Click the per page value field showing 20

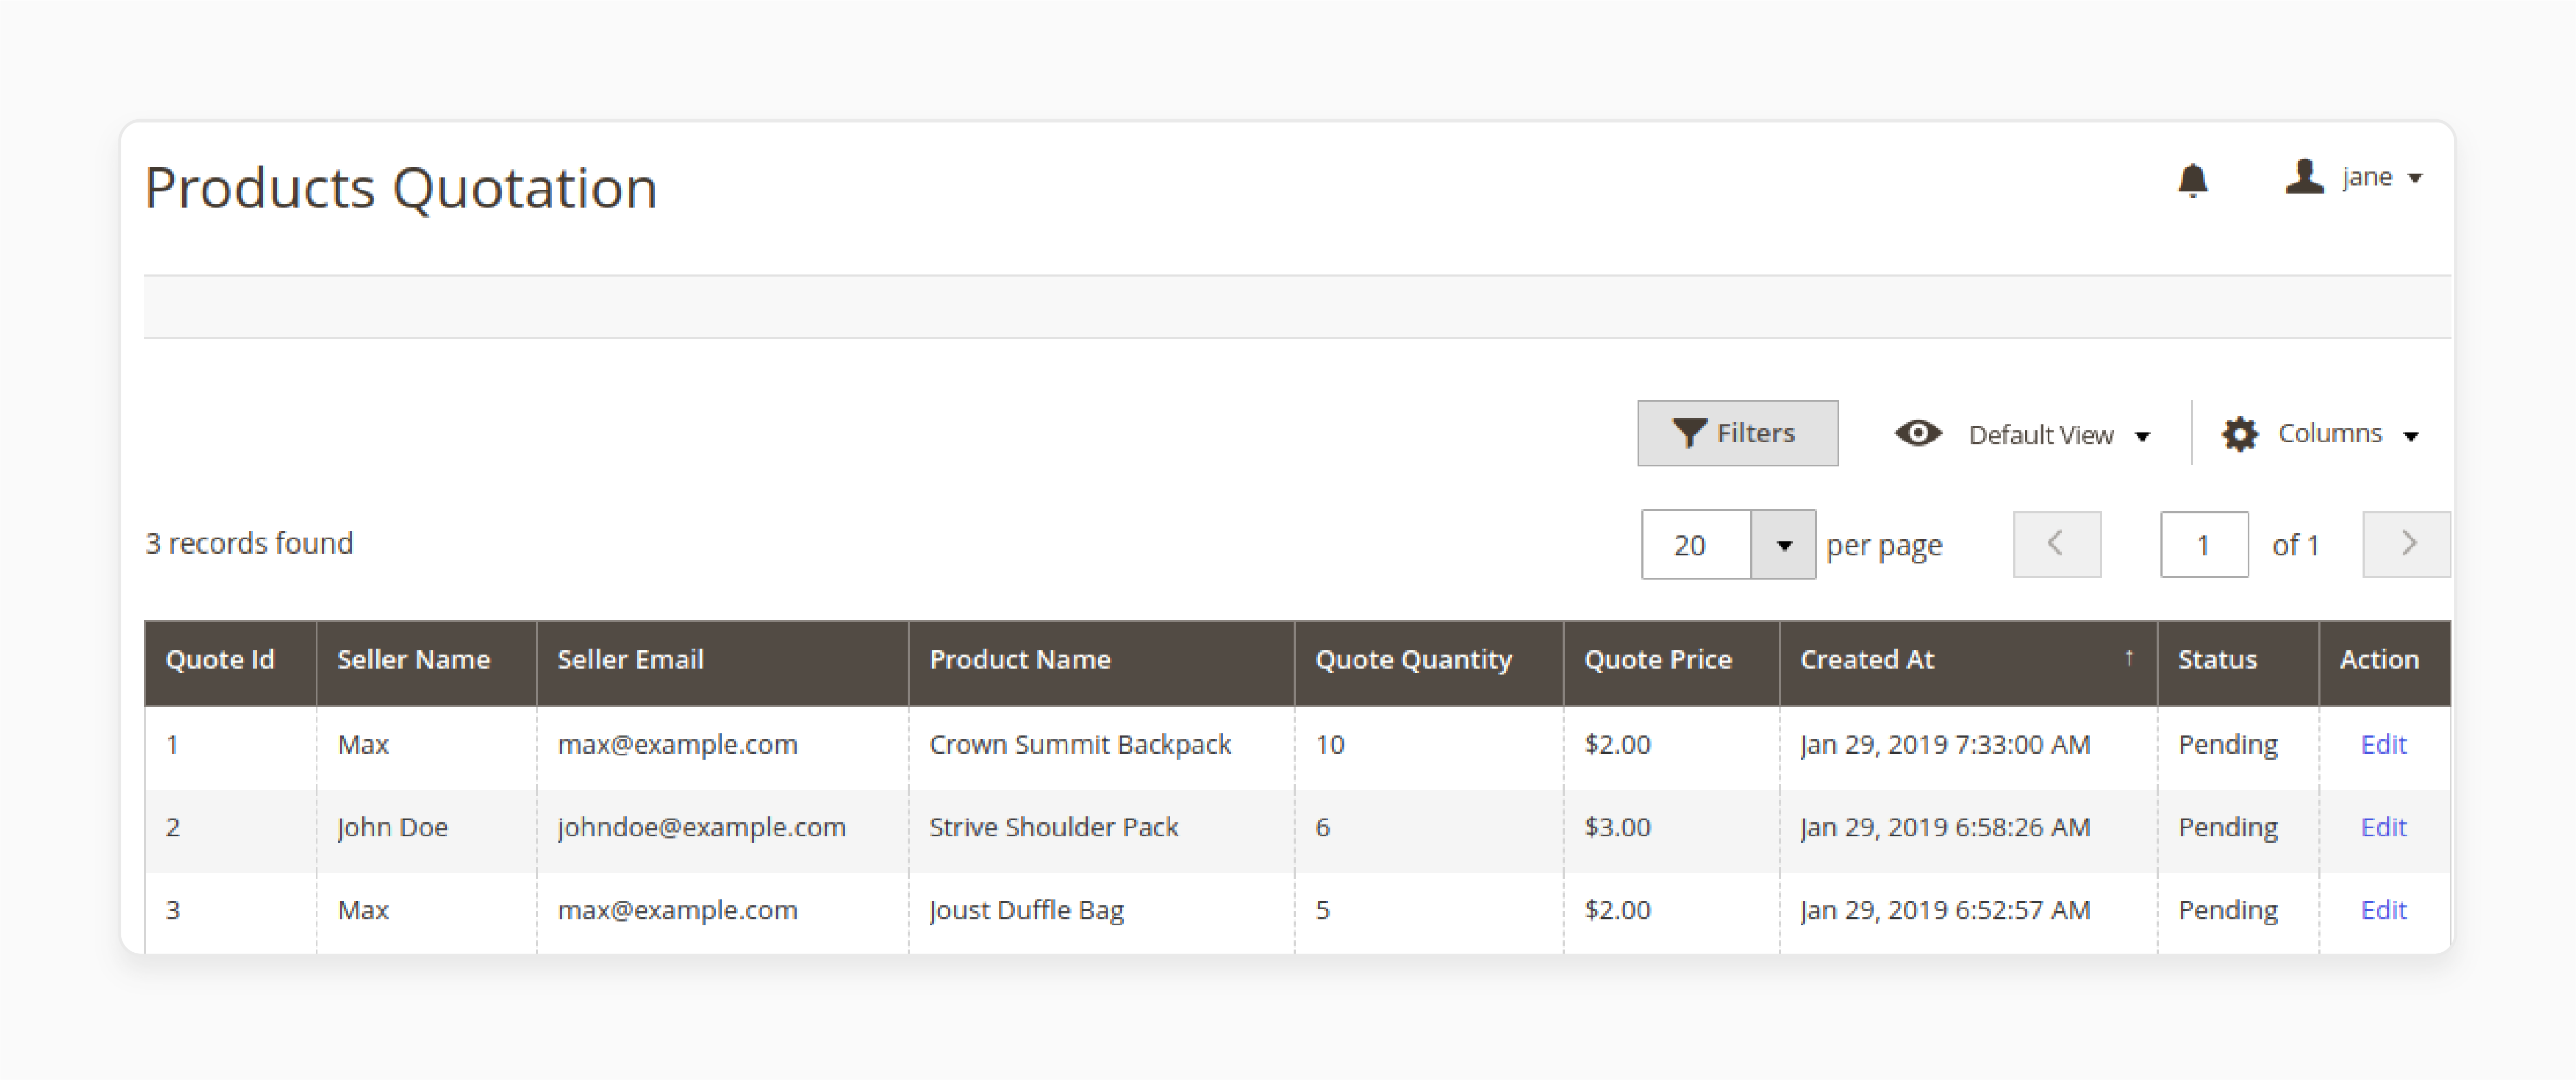pos(1696,545)
